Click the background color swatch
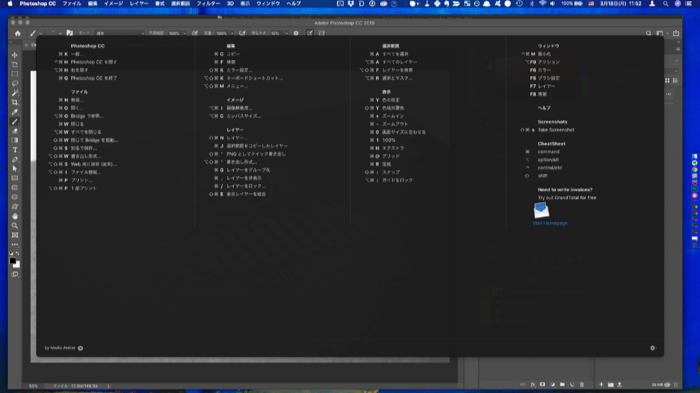The image size is (700, 393). pyautogui.click(x=17, y=265)
